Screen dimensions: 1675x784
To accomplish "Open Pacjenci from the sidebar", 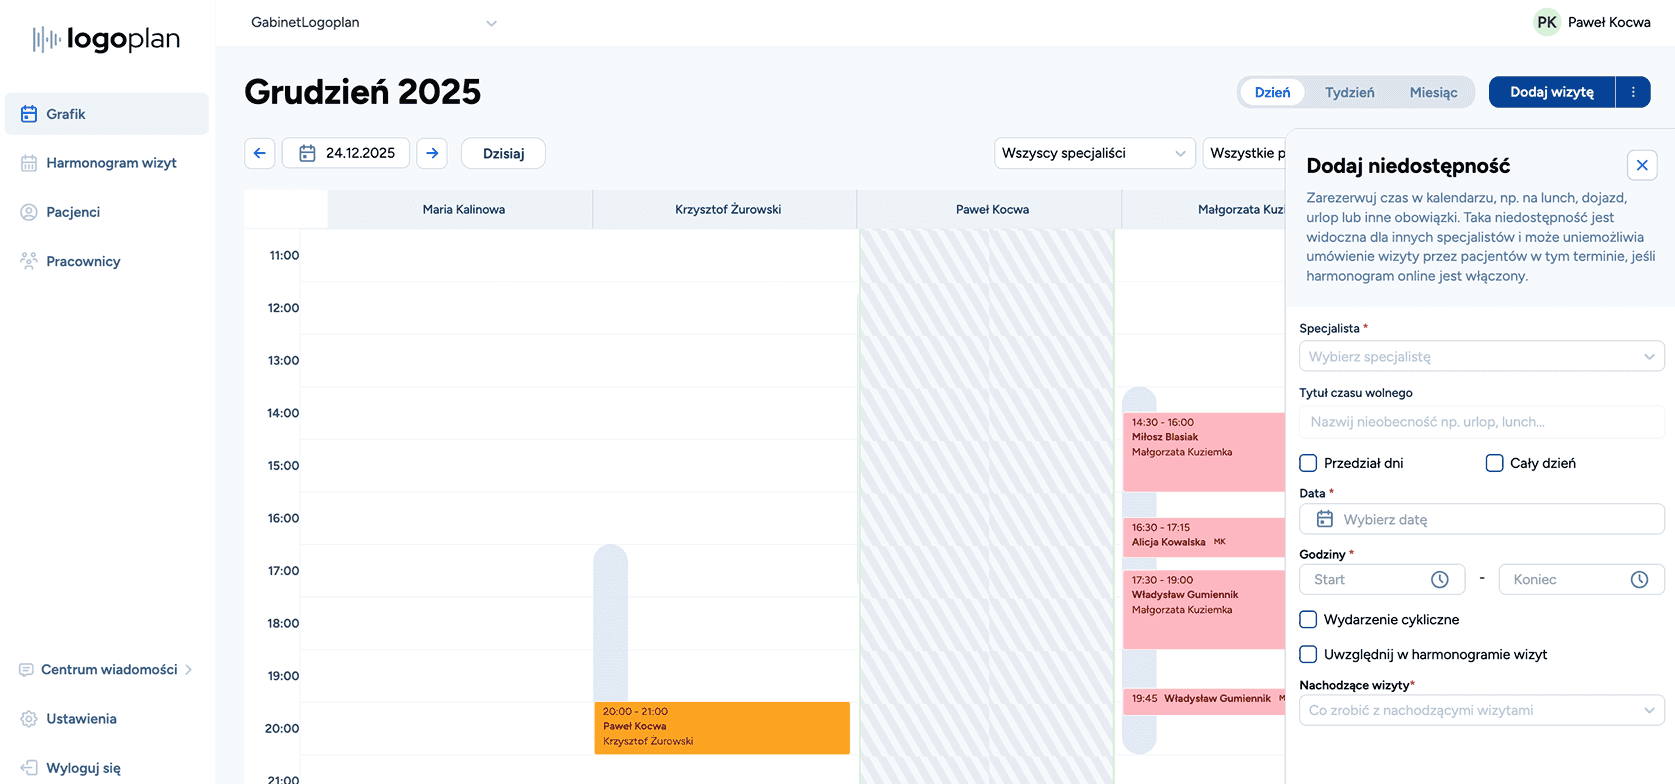I will (73, 212).
